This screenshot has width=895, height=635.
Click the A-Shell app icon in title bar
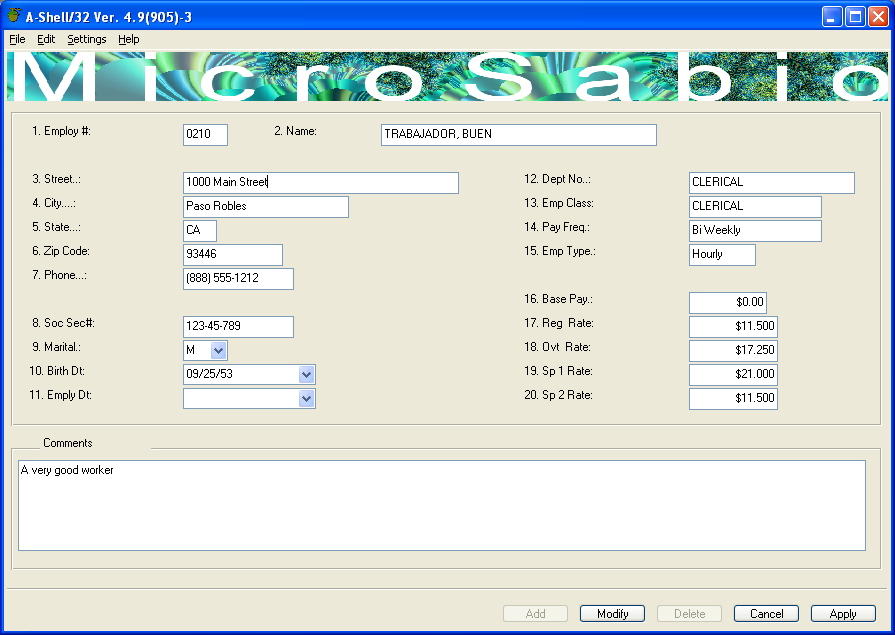click(x=14, y=16)
